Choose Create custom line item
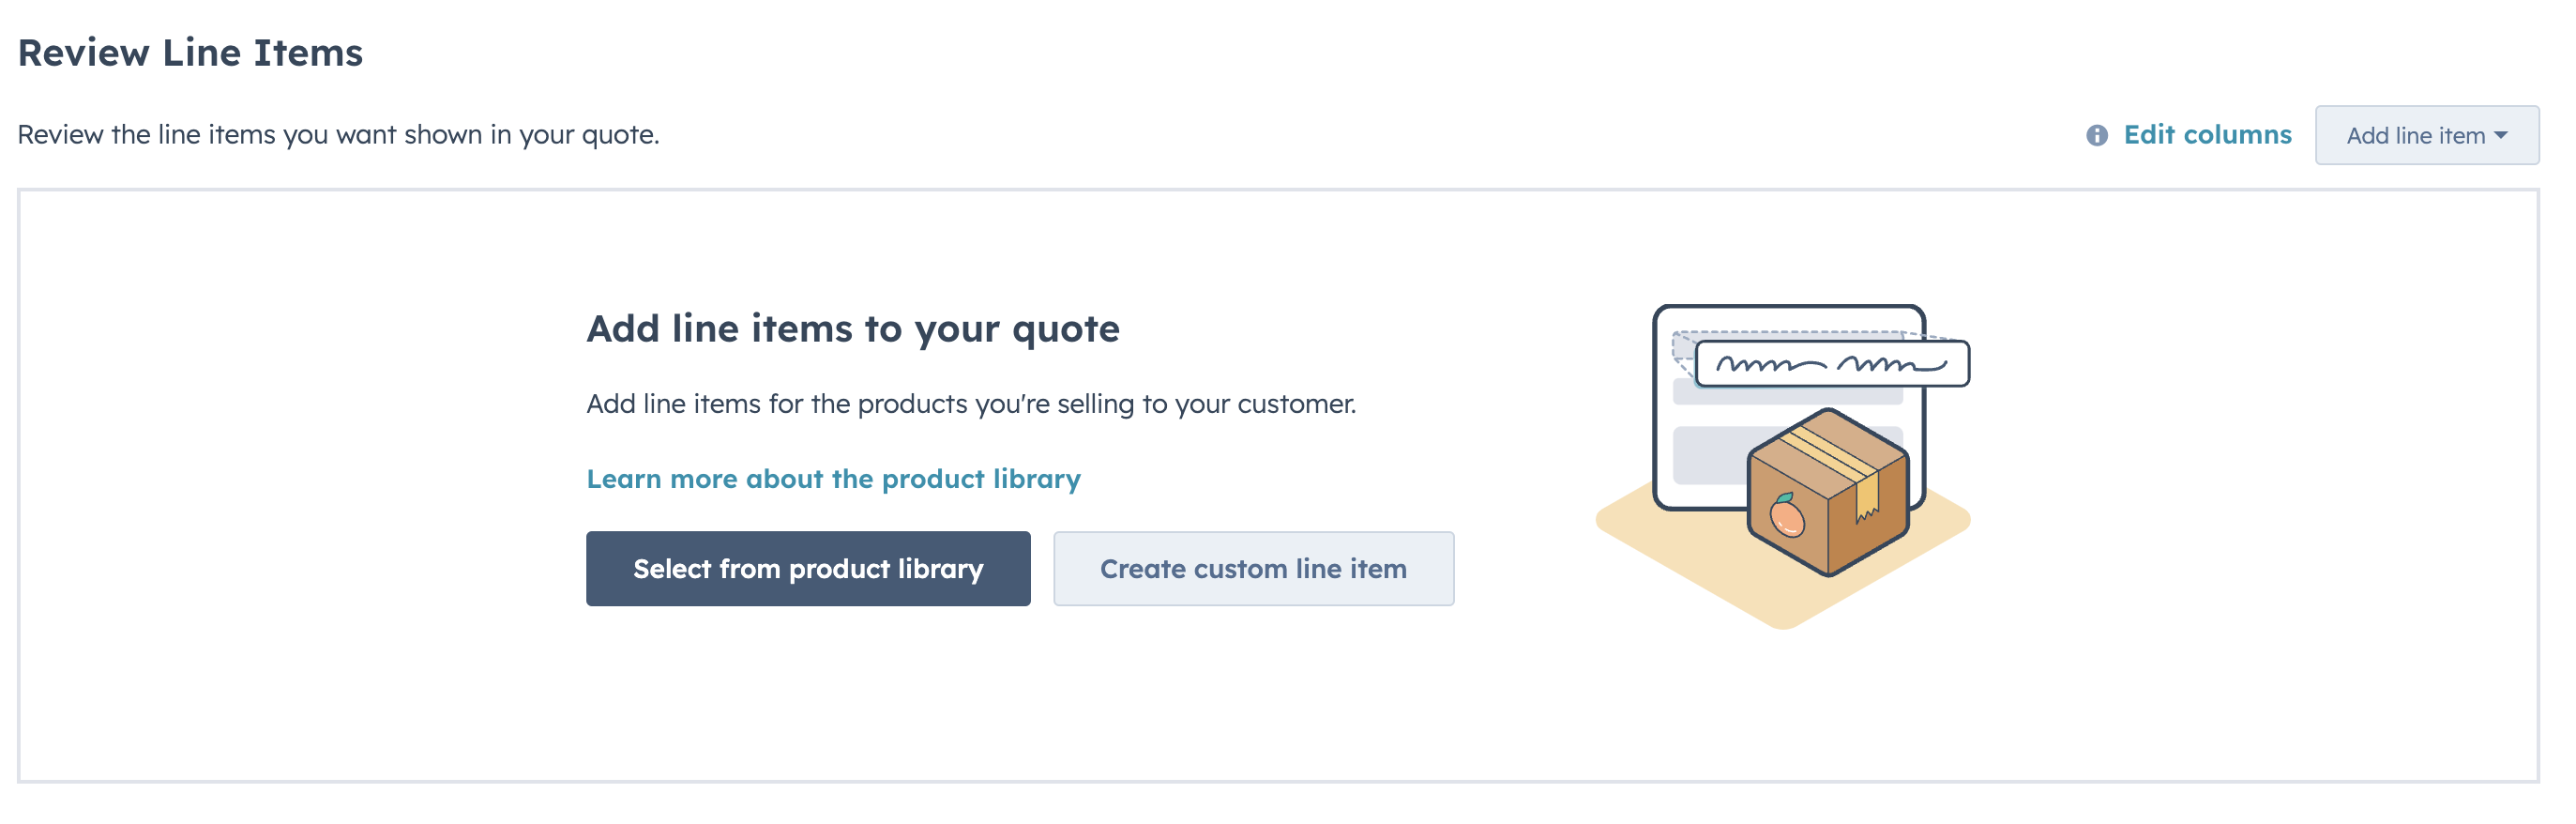 click(x=1253, y=569)
